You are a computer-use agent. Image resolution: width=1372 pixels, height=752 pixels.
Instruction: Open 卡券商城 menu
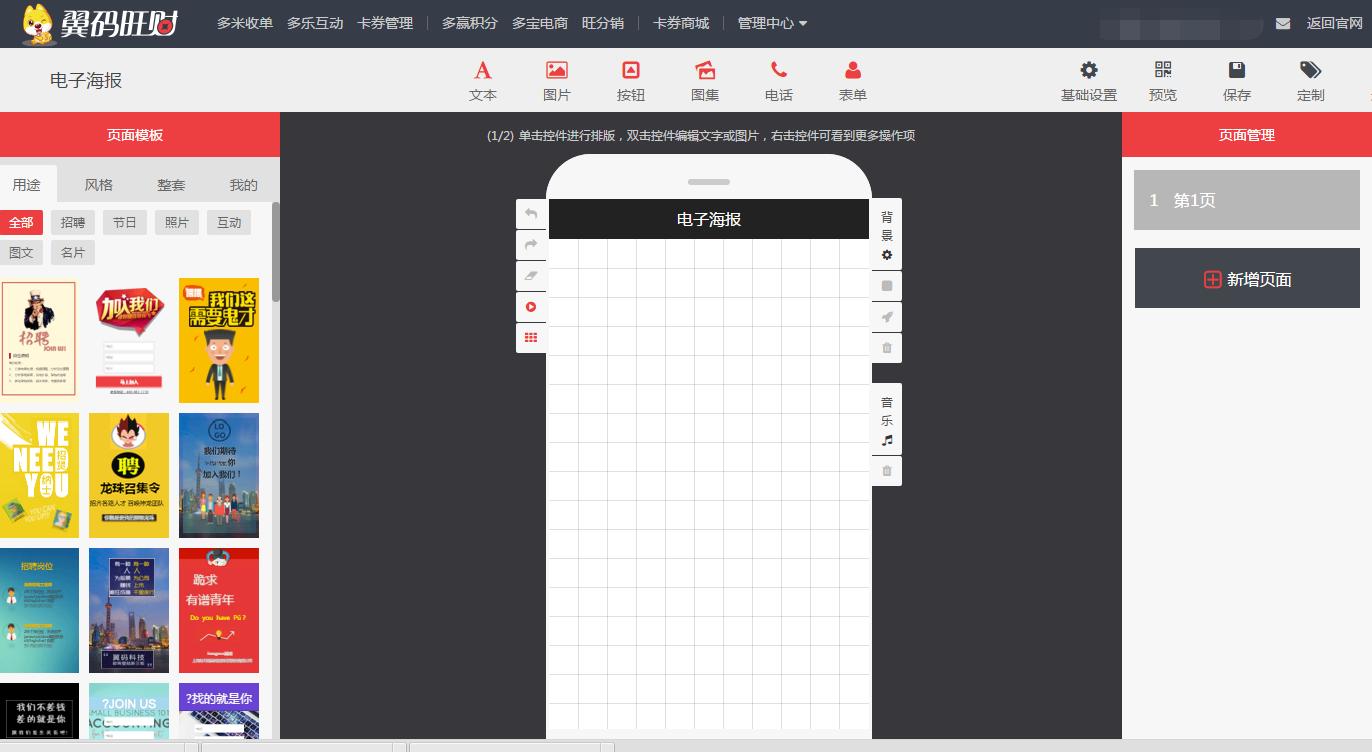coord(681,23)
